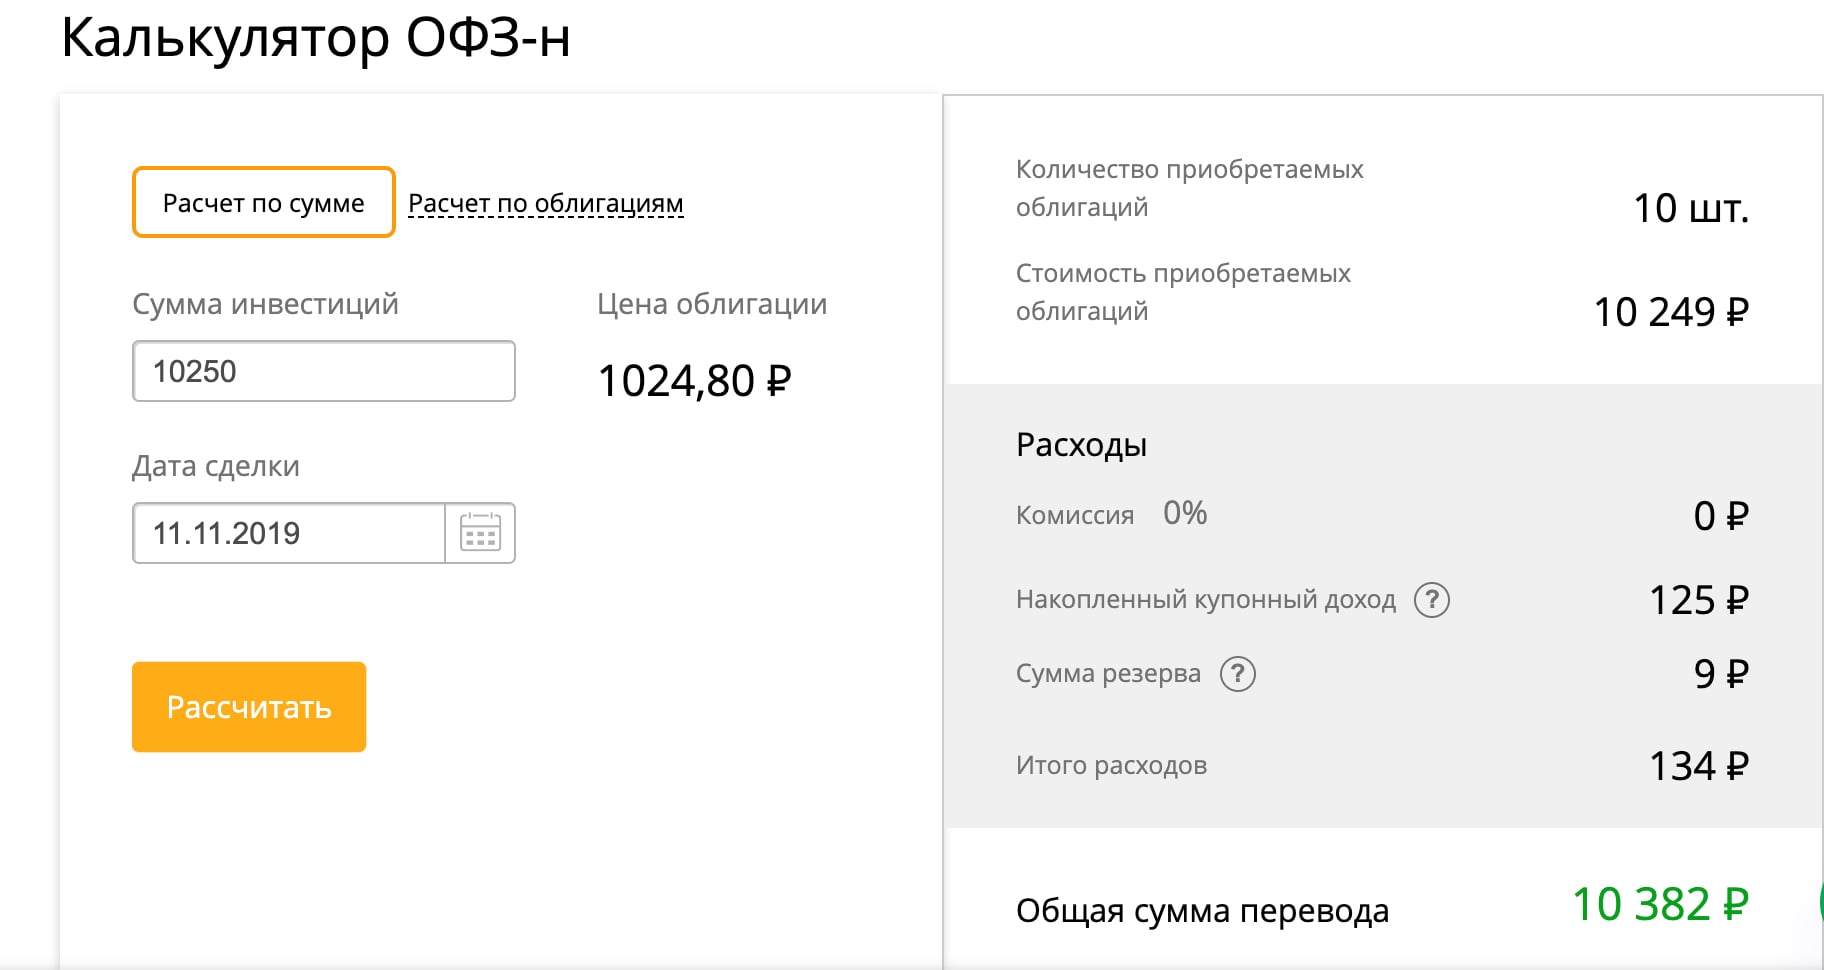This screenshot has height=970, width=1824.
Task: Click the green "10 382 ₽" total amount
Action: tap(1660, 903)
